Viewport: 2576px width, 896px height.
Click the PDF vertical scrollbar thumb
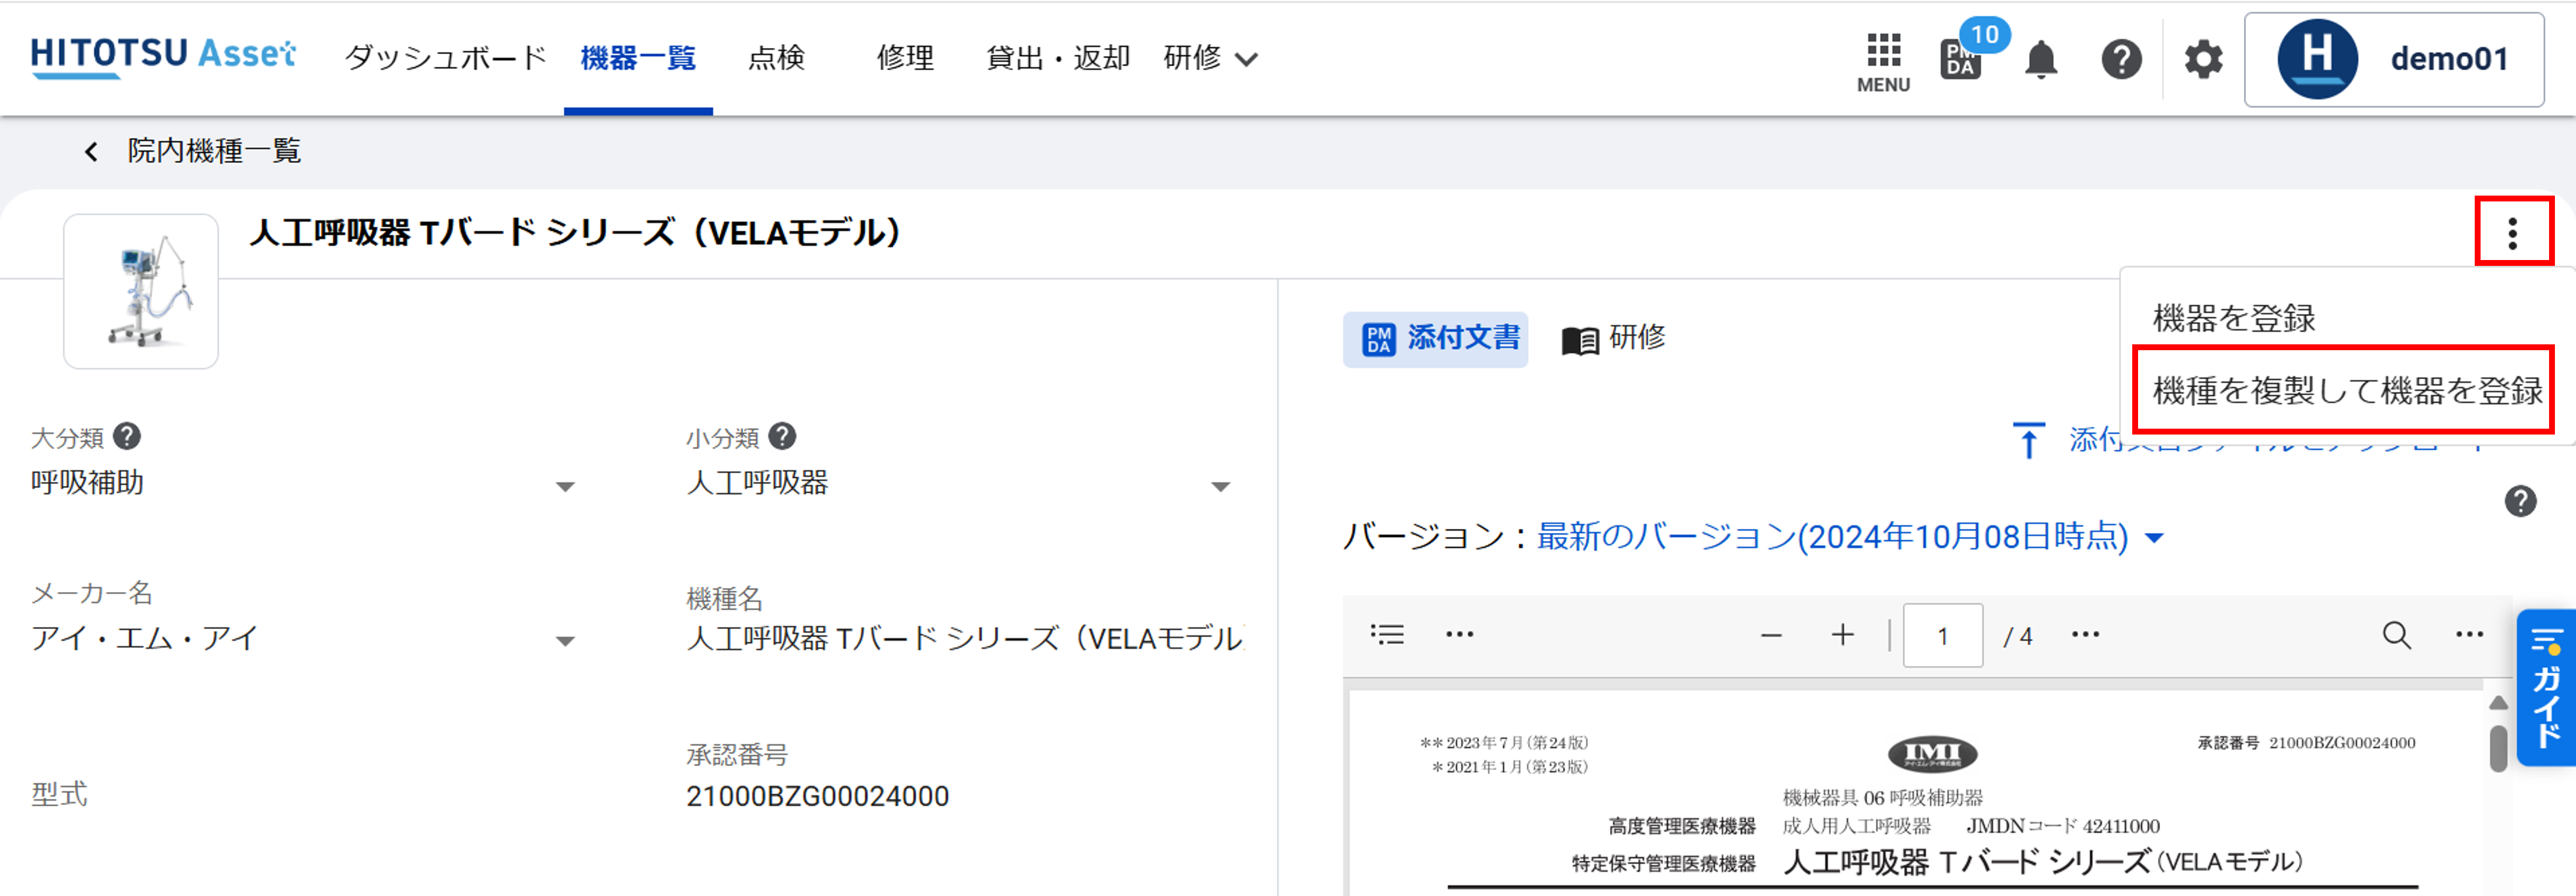pyautogui.click(x=2498, y=748)
